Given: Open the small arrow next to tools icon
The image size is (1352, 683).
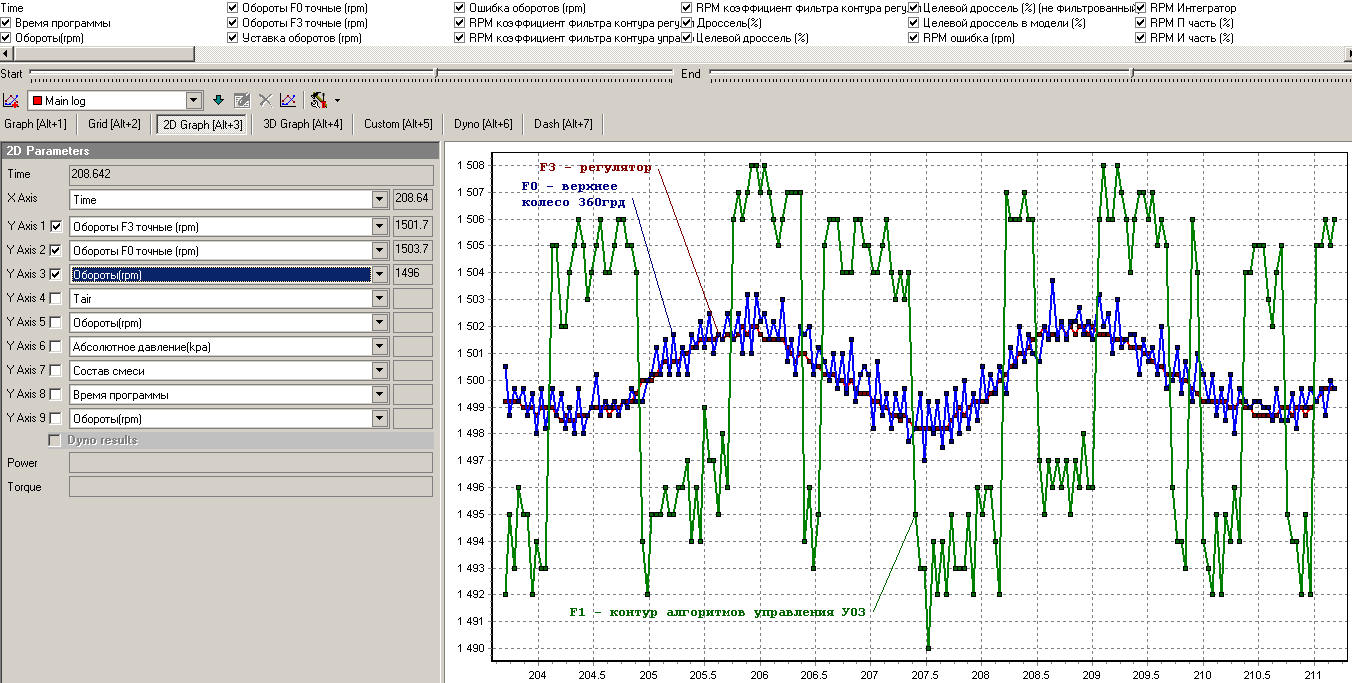Looking at the screenshot, I should (x=337, y=101).
